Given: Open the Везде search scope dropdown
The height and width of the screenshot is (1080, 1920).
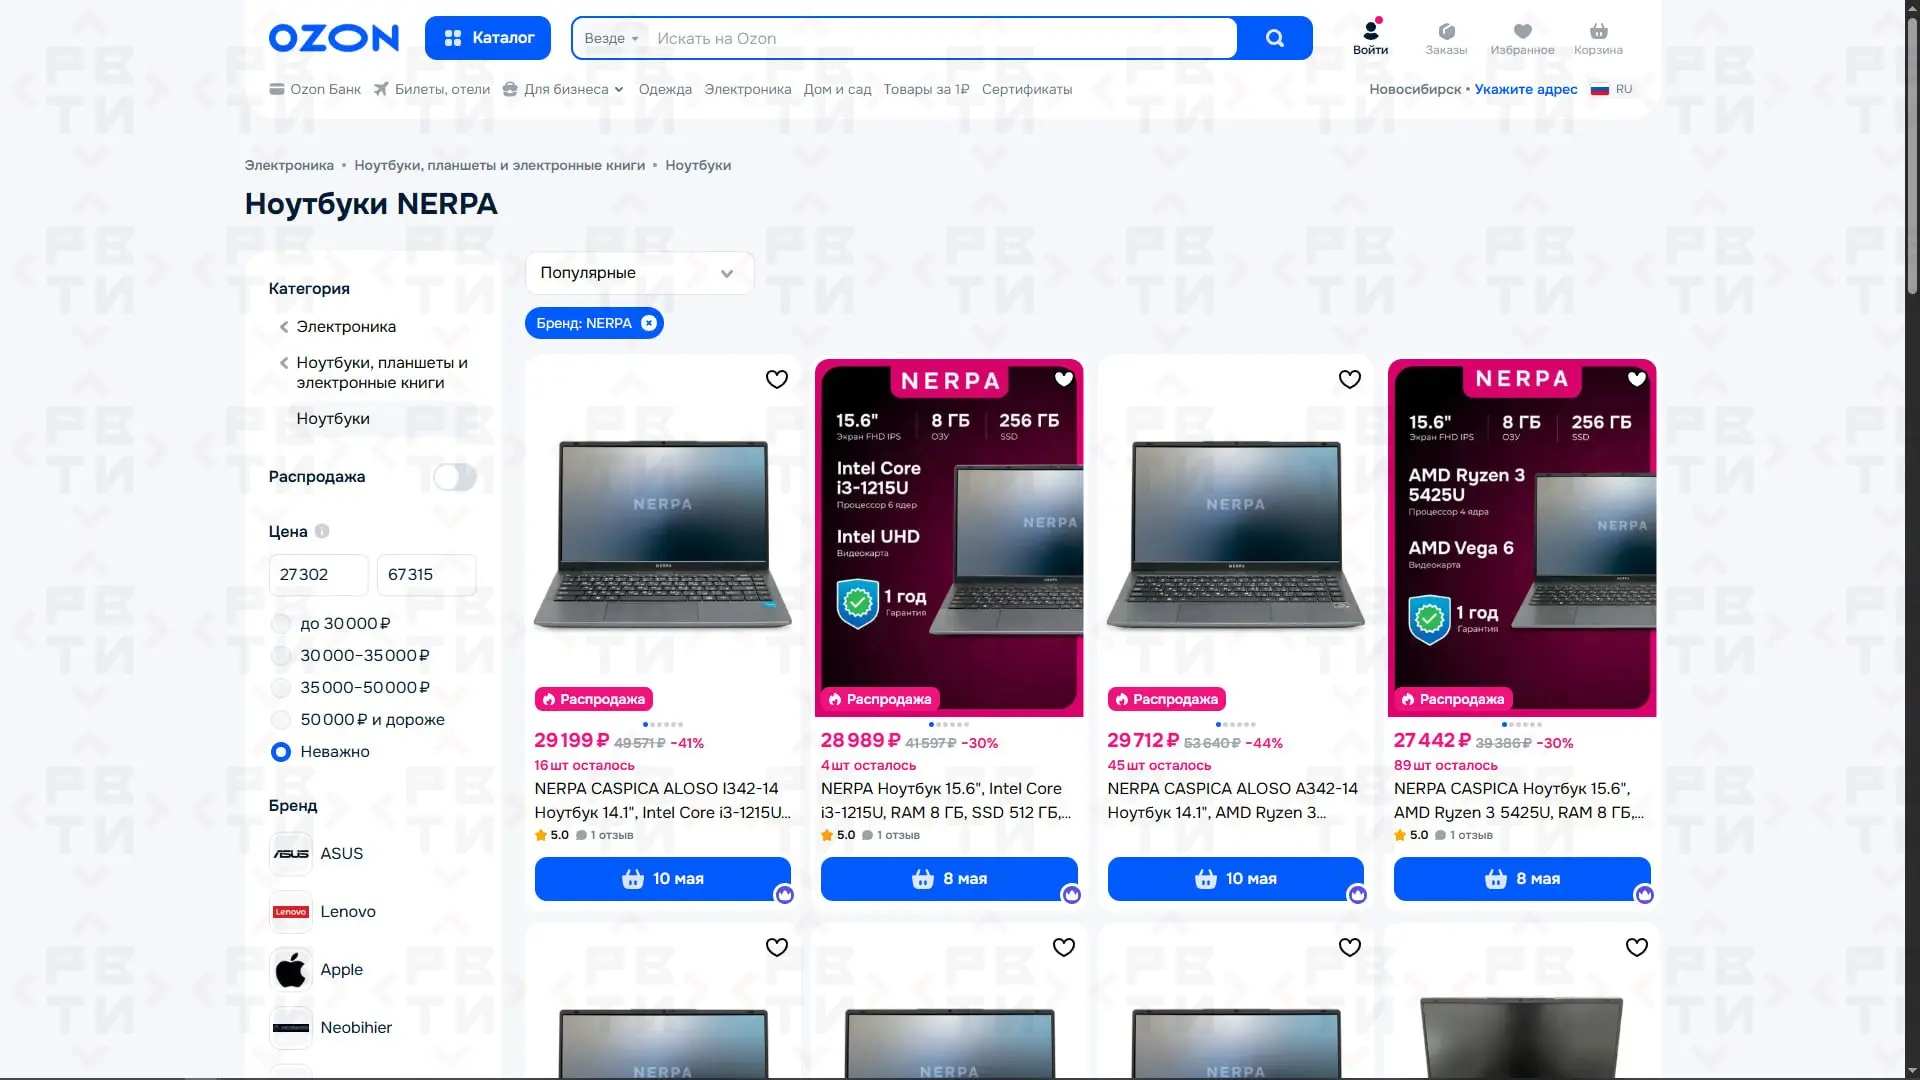Looking at the screenshot, I should 611,38.
